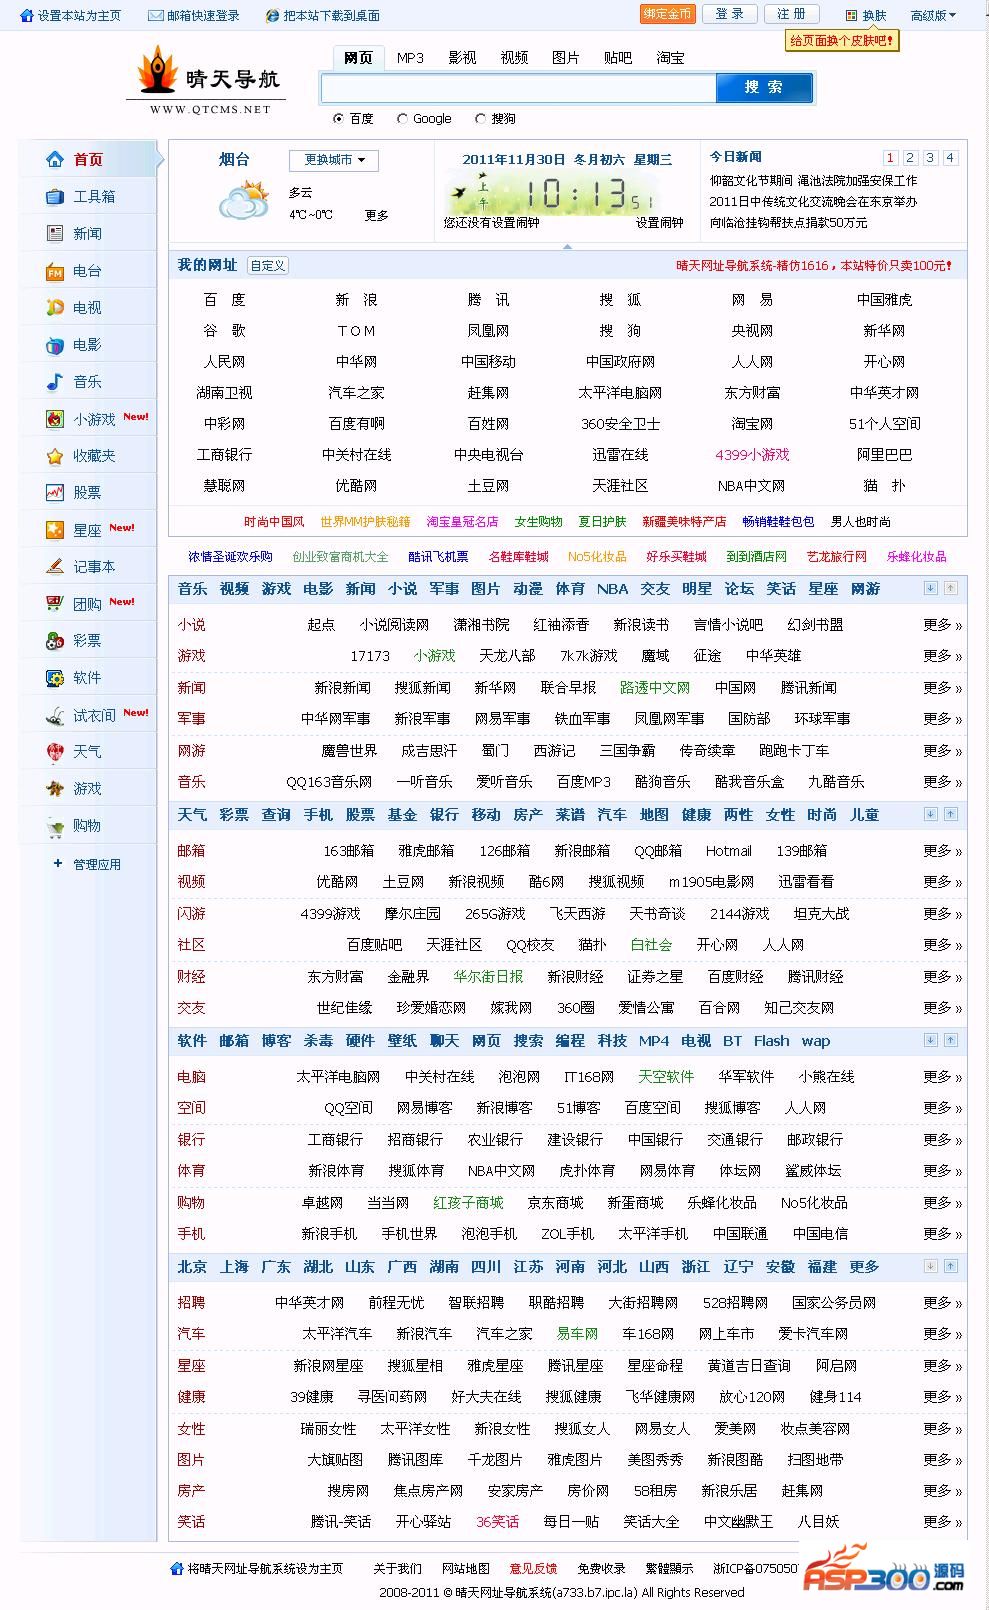This screenshot has height=1610, width=989.
Task: Open the 记事本 notepad icon
Action: (x=55, y=566)
